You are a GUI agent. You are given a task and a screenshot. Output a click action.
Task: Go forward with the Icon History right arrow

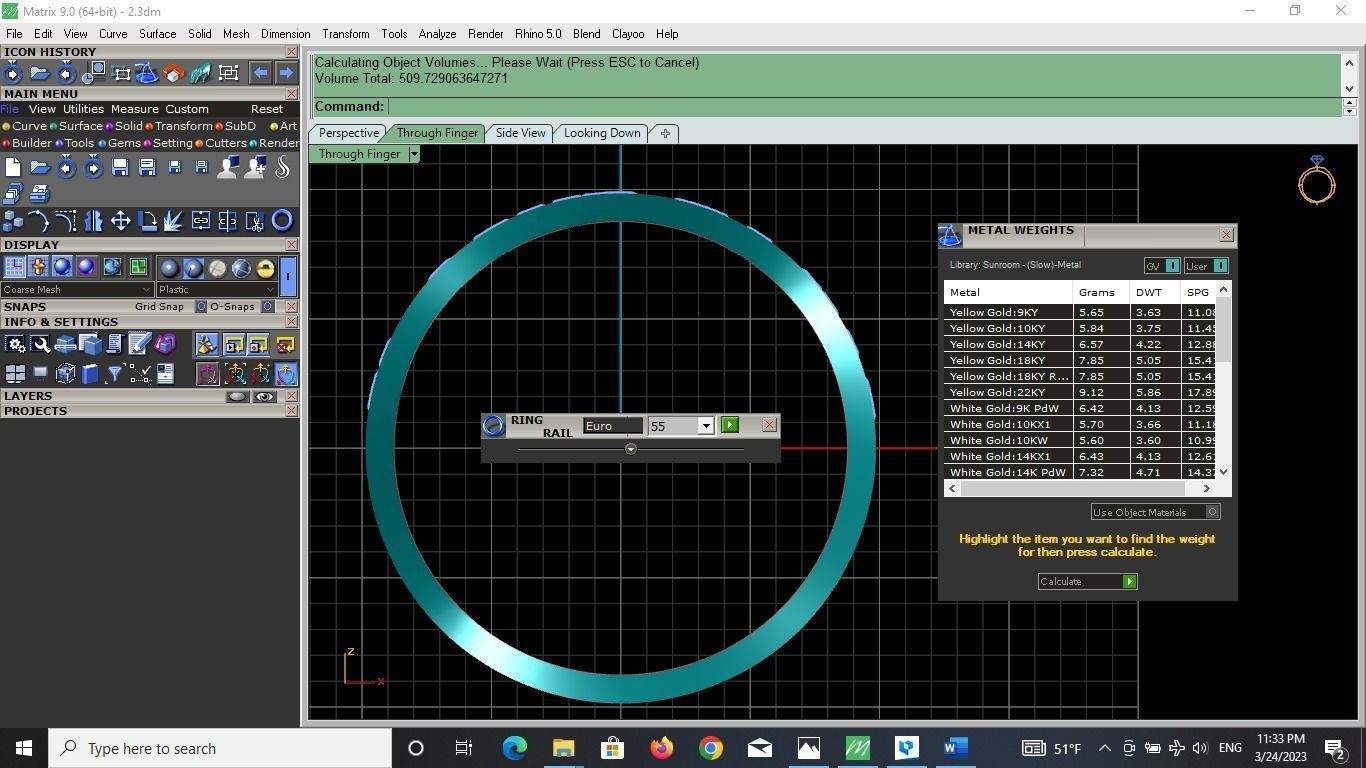(286, 73)
